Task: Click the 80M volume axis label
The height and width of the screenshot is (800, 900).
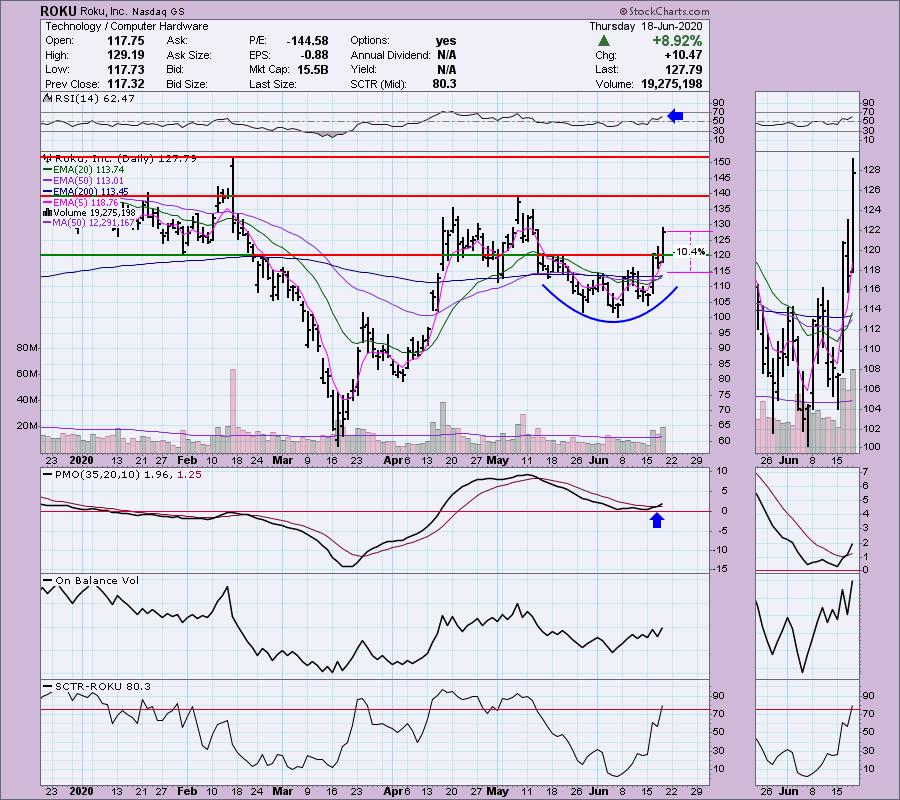Action: (27, 348)
